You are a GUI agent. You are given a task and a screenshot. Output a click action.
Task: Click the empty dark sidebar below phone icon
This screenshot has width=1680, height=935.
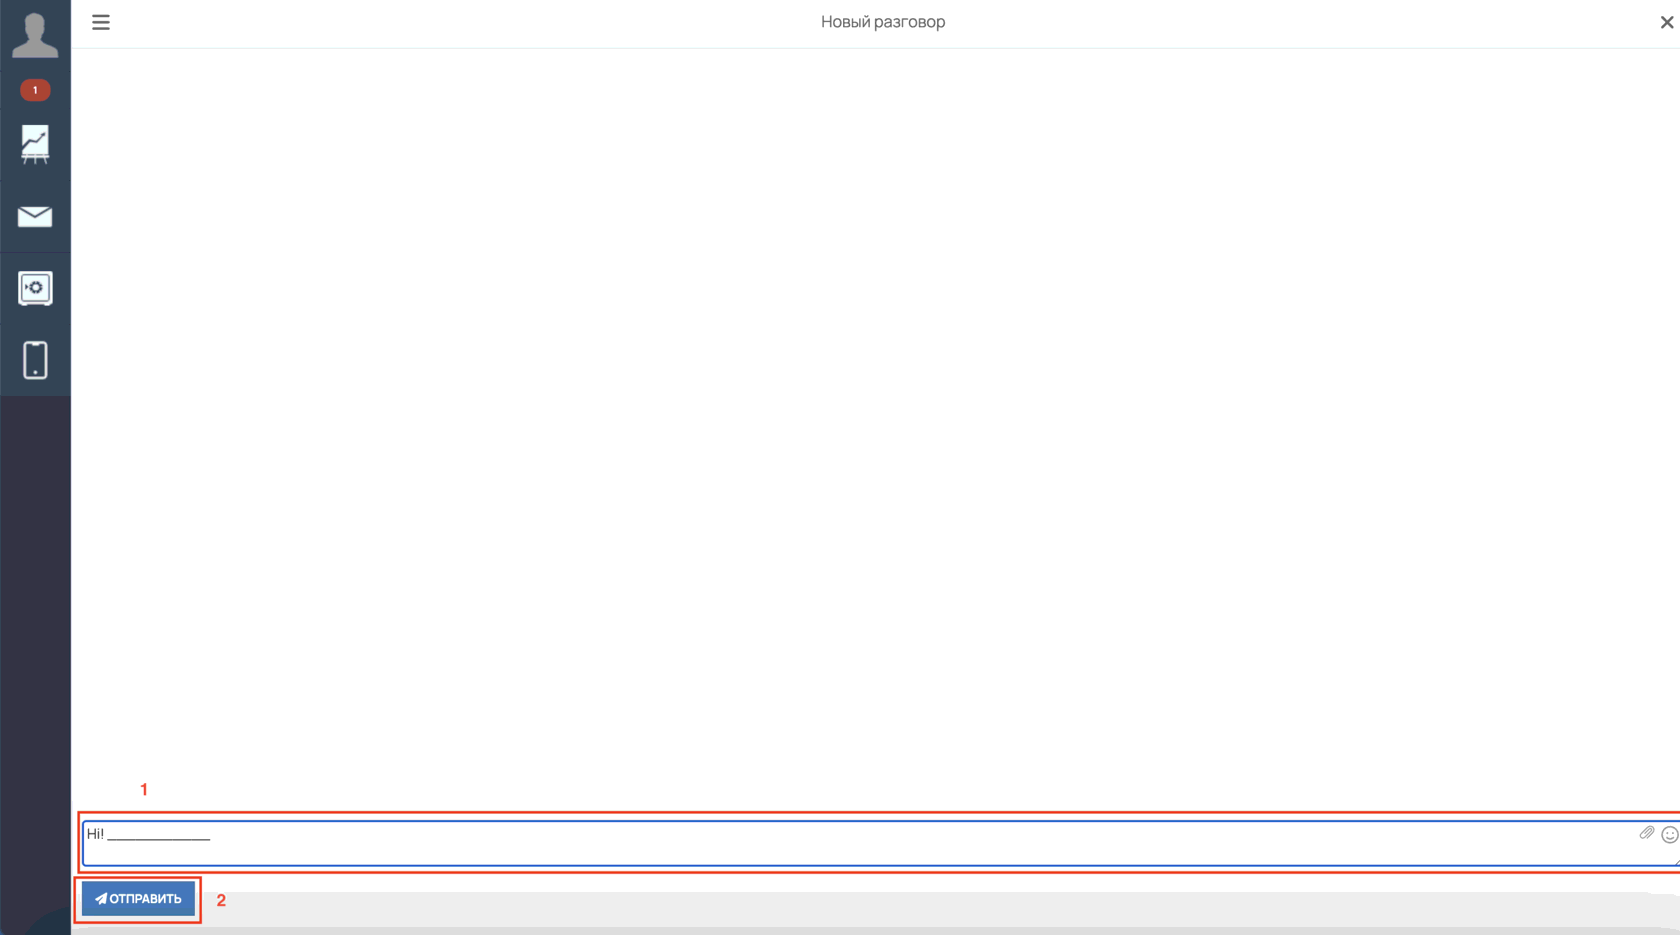pyautogui.click(x=35, y=650)
